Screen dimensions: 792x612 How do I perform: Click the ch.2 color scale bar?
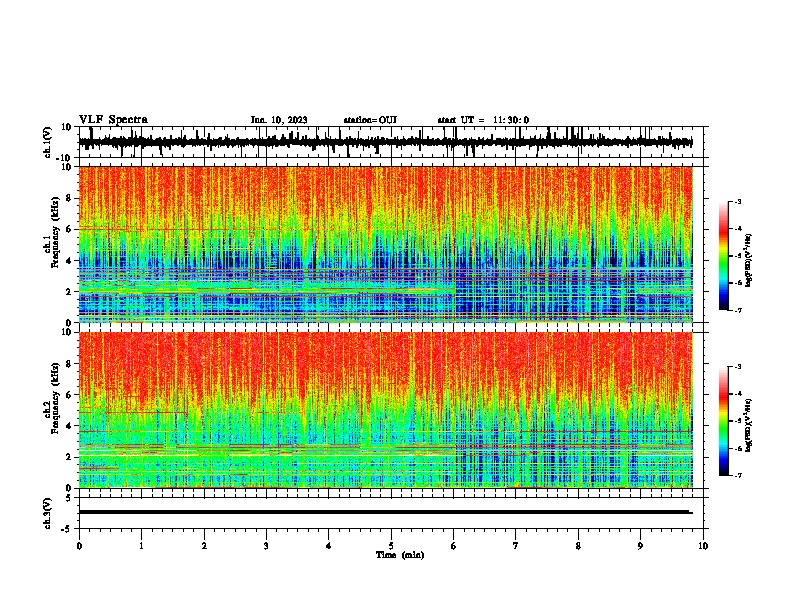(723, 421)
